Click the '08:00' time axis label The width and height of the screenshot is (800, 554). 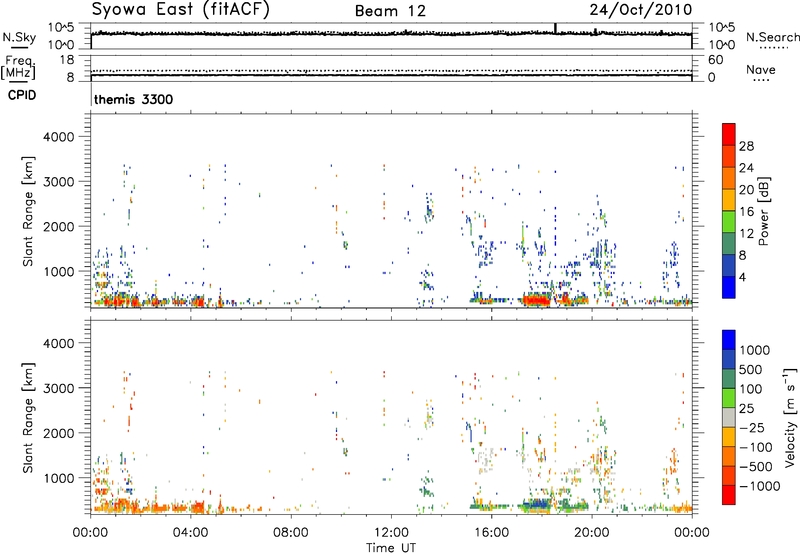pos(290,533)
